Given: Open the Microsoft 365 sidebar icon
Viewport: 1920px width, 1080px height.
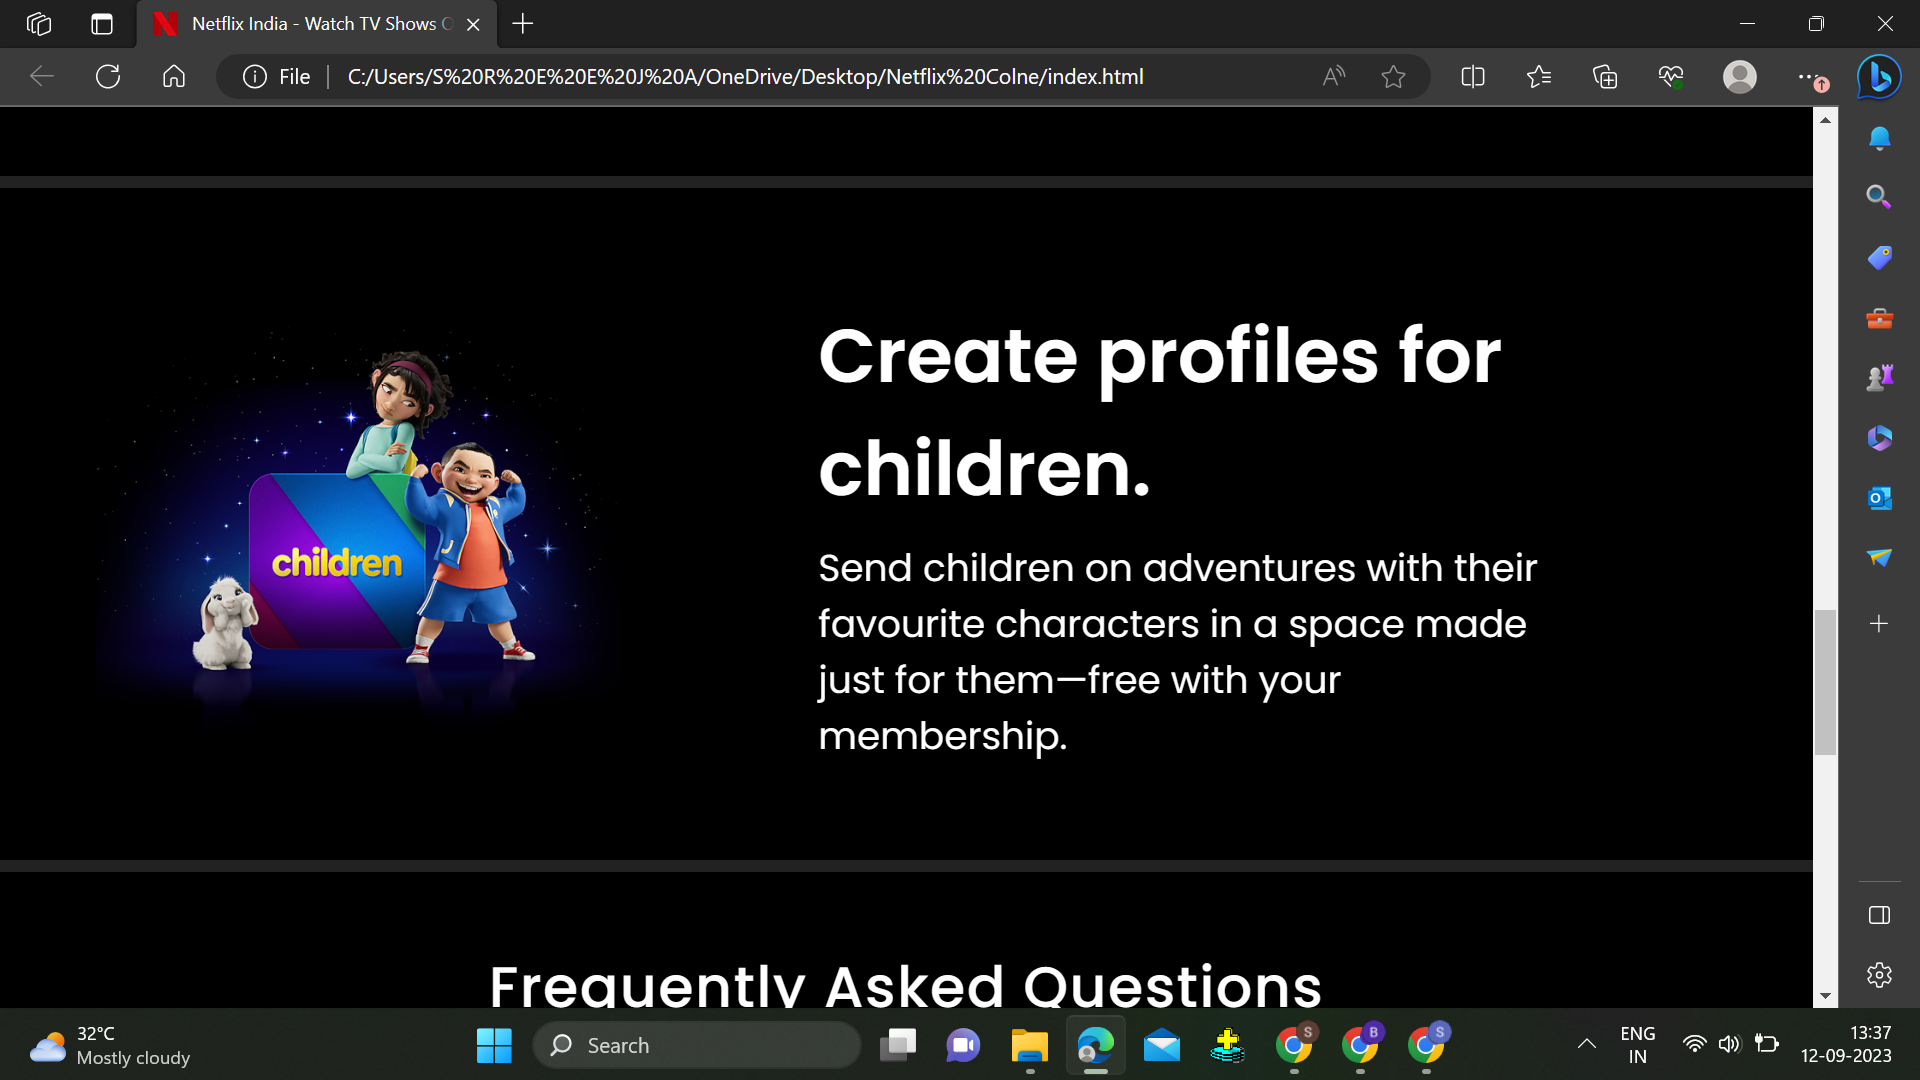Looking at the screenshot, I should point(1879,437).
